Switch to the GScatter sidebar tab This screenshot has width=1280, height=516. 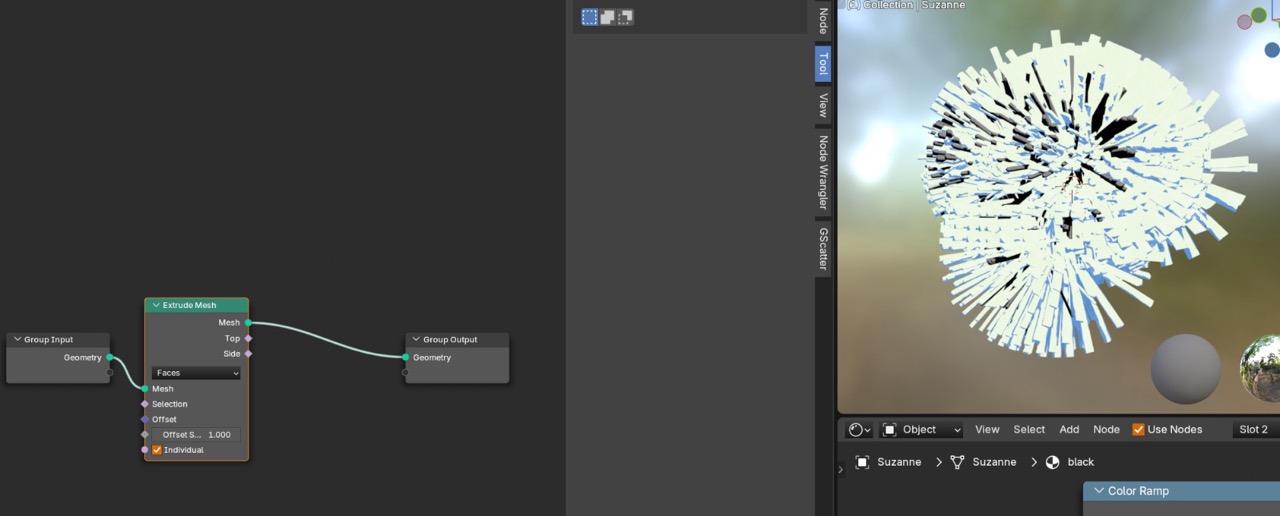coord(823,249)
